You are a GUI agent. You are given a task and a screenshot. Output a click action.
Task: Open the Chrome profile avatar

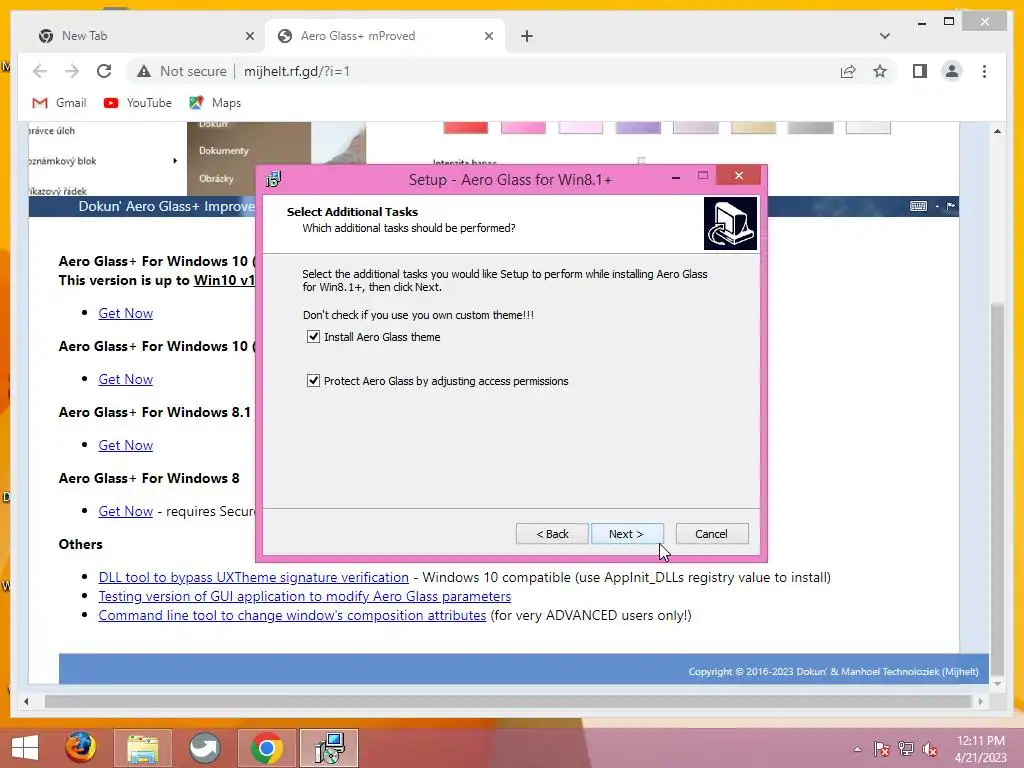952,71
